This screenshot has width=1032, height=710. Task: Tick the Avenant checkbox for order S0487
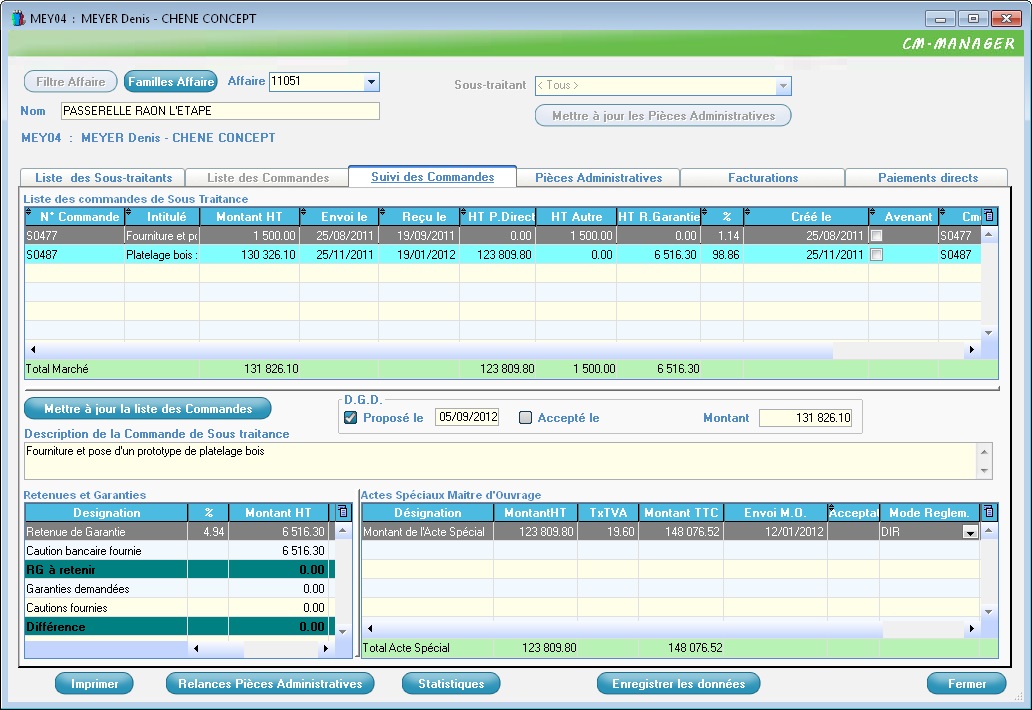click(877, 255)
